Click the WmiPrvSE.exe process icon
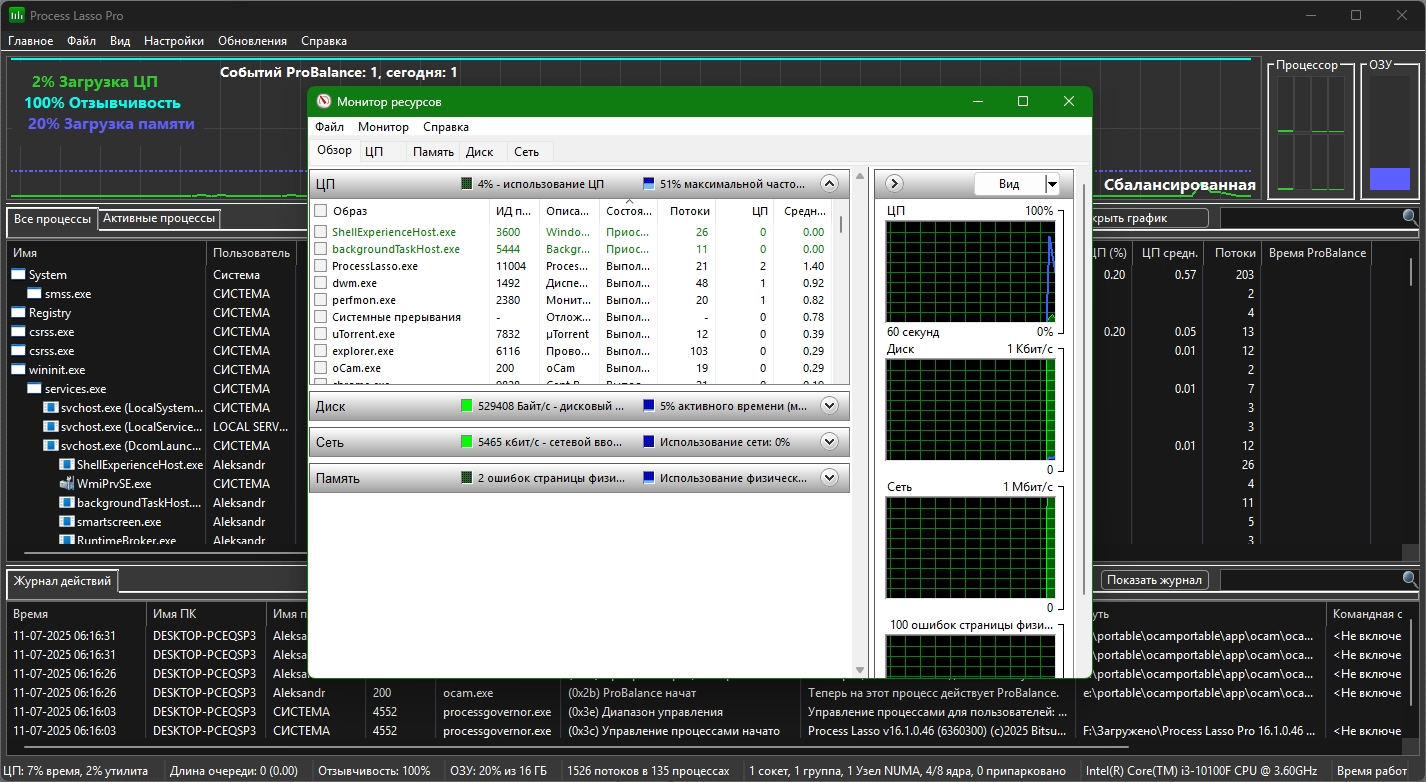This screenshot has height=782, width=1426. tap(67, 484)
